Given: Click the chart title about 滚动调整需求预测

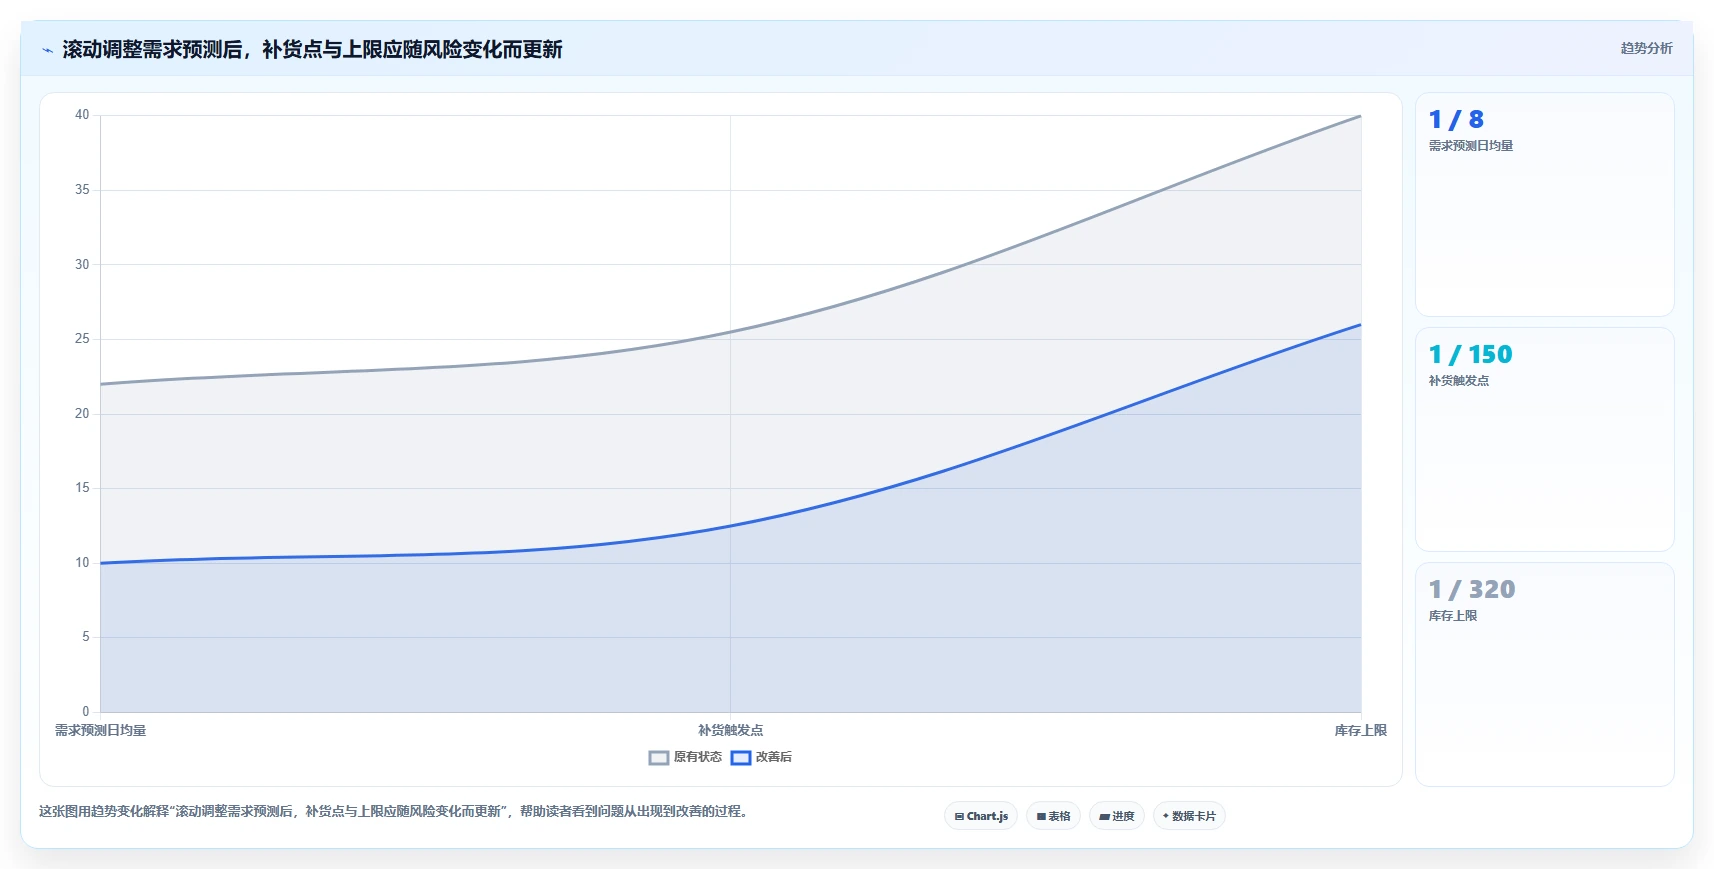Looking at the screenshot, I should 312,50.
